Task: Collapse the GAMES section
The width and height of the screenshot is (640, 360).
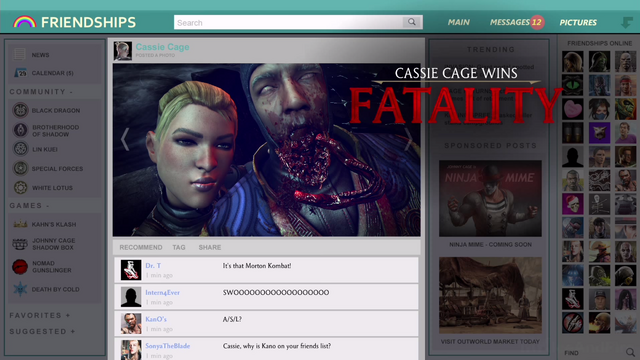Action: coord(29,206)
